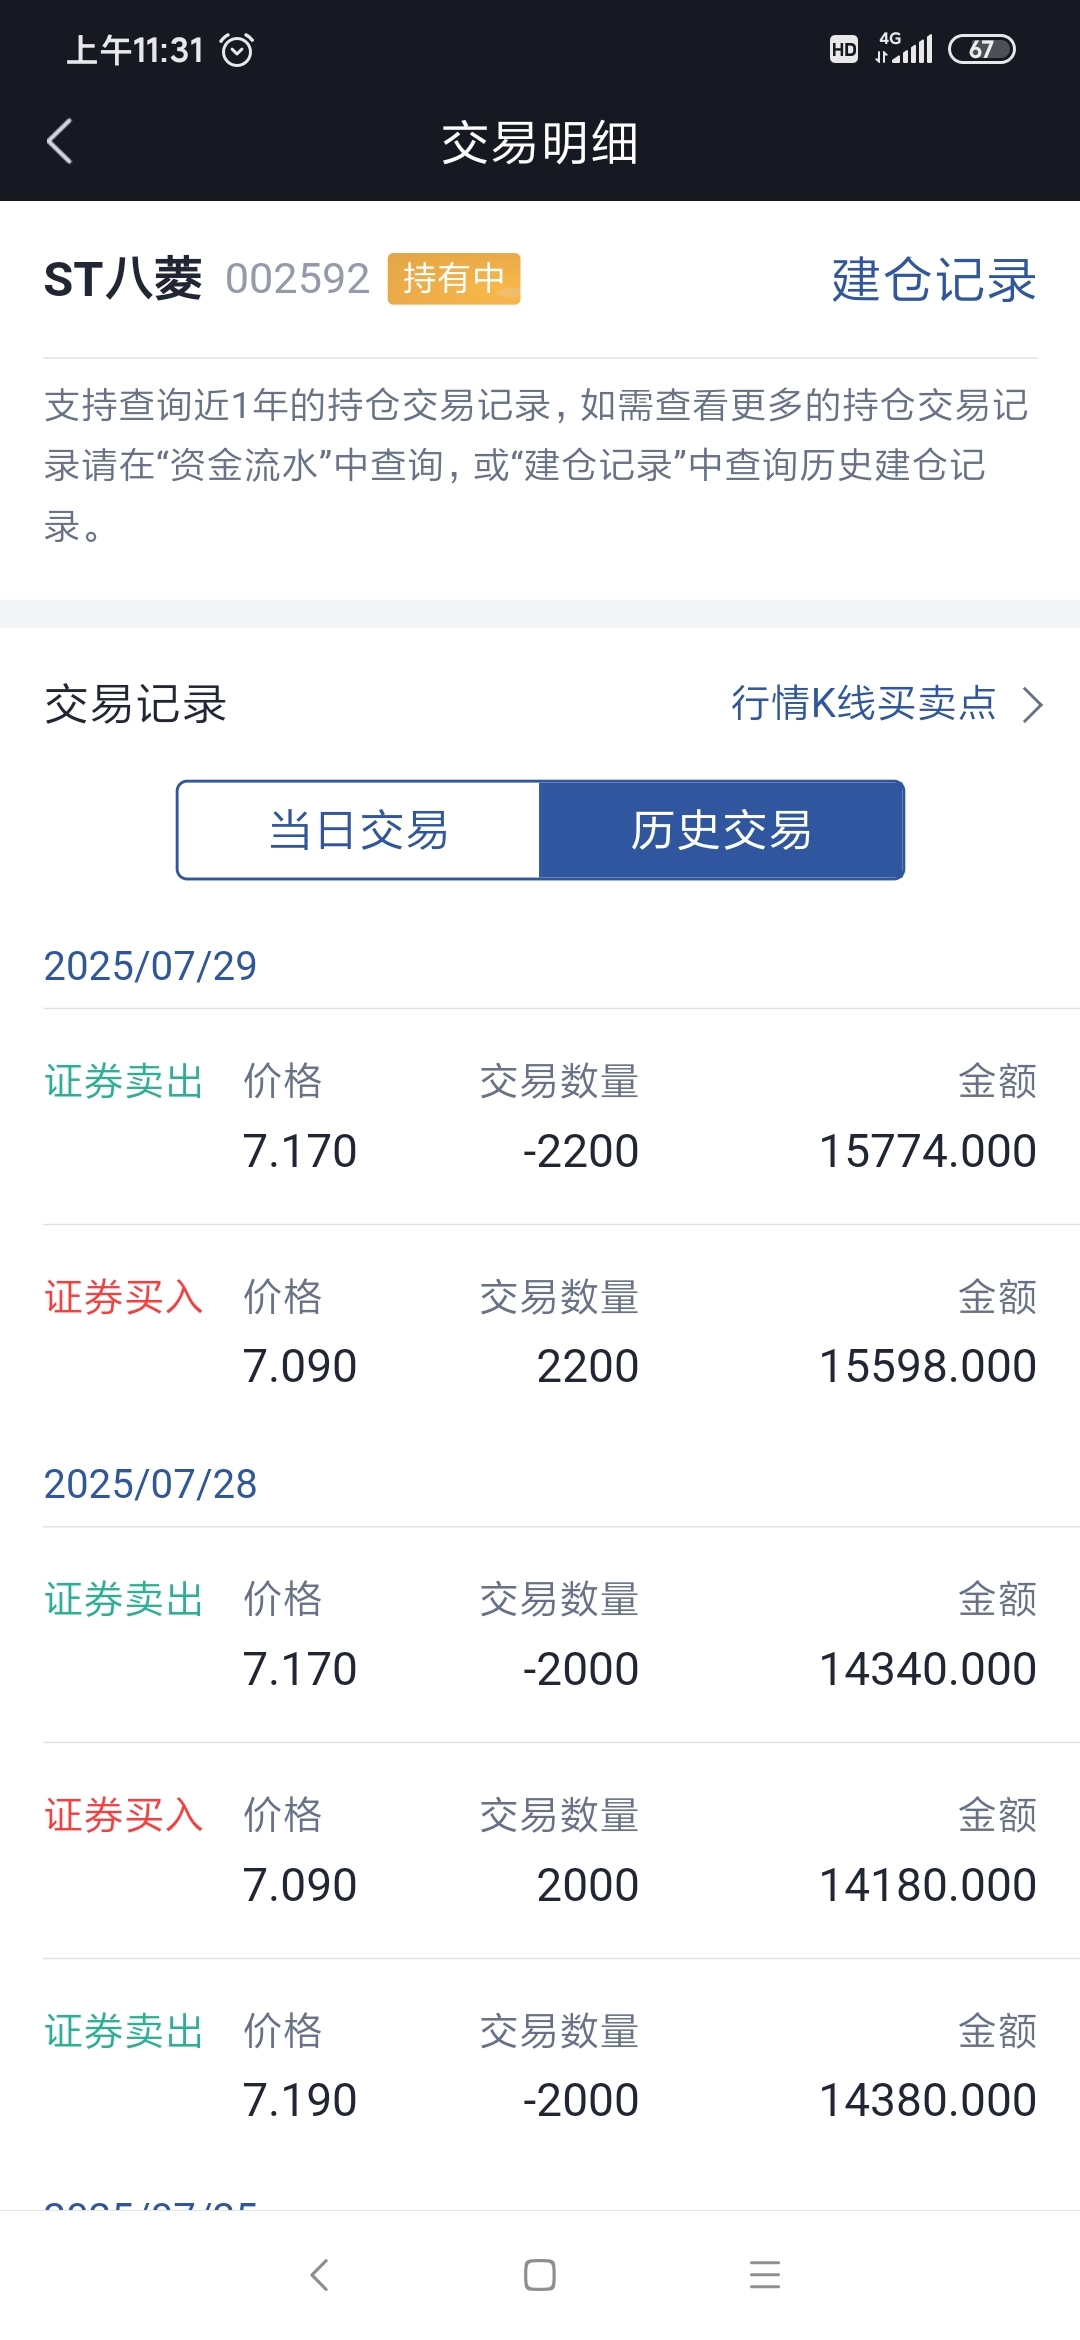This screenshot has height=2340, width=1080.
Task: Tap Android home navigation icon
Action: [x=540, y=2275]
